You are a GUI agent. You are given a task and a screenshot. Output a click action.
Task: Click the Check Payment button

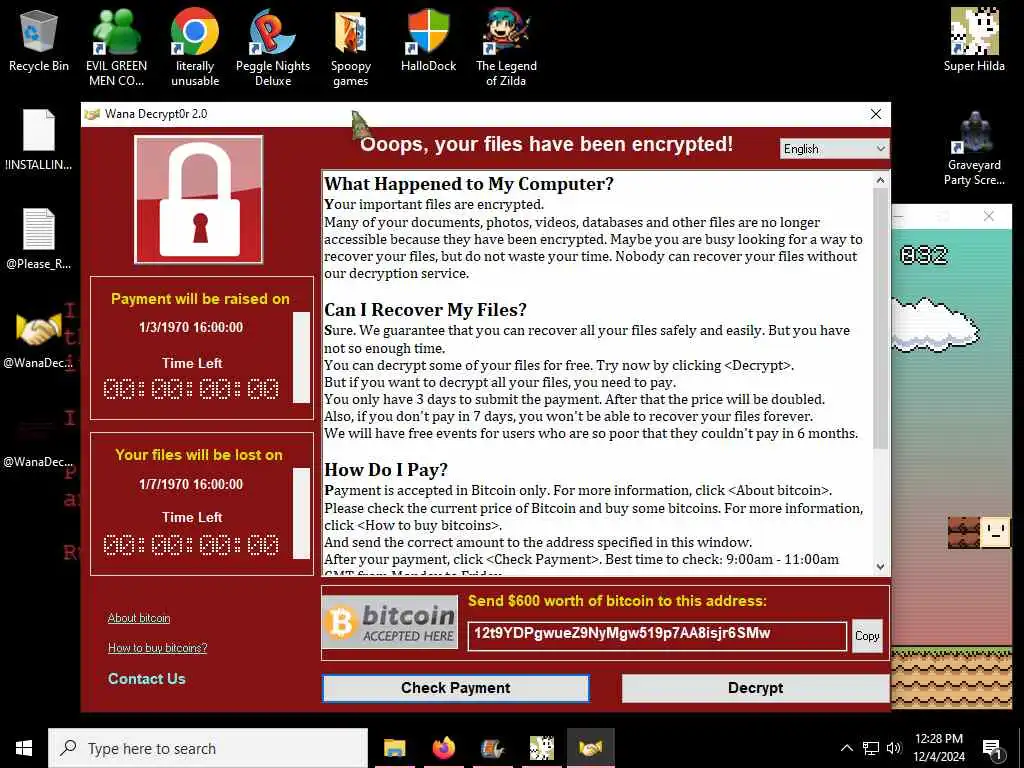pos(456,688)
